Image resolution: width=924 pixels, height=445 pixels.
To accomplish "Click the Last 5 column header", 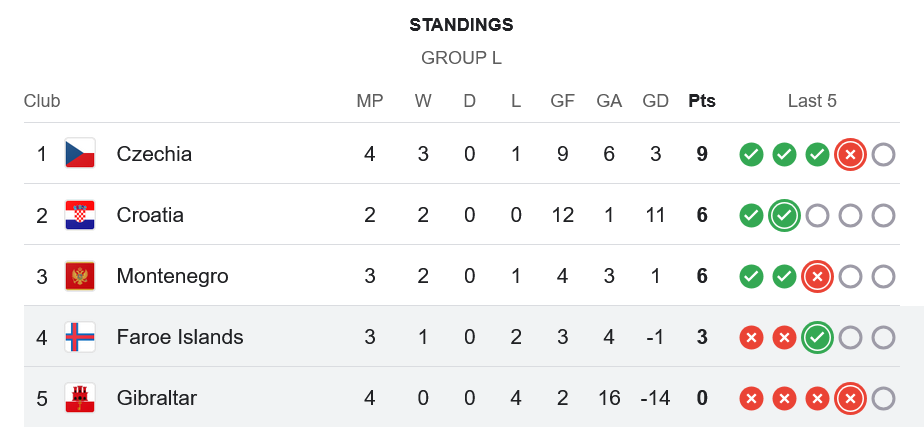I will (x=812, y=101).
